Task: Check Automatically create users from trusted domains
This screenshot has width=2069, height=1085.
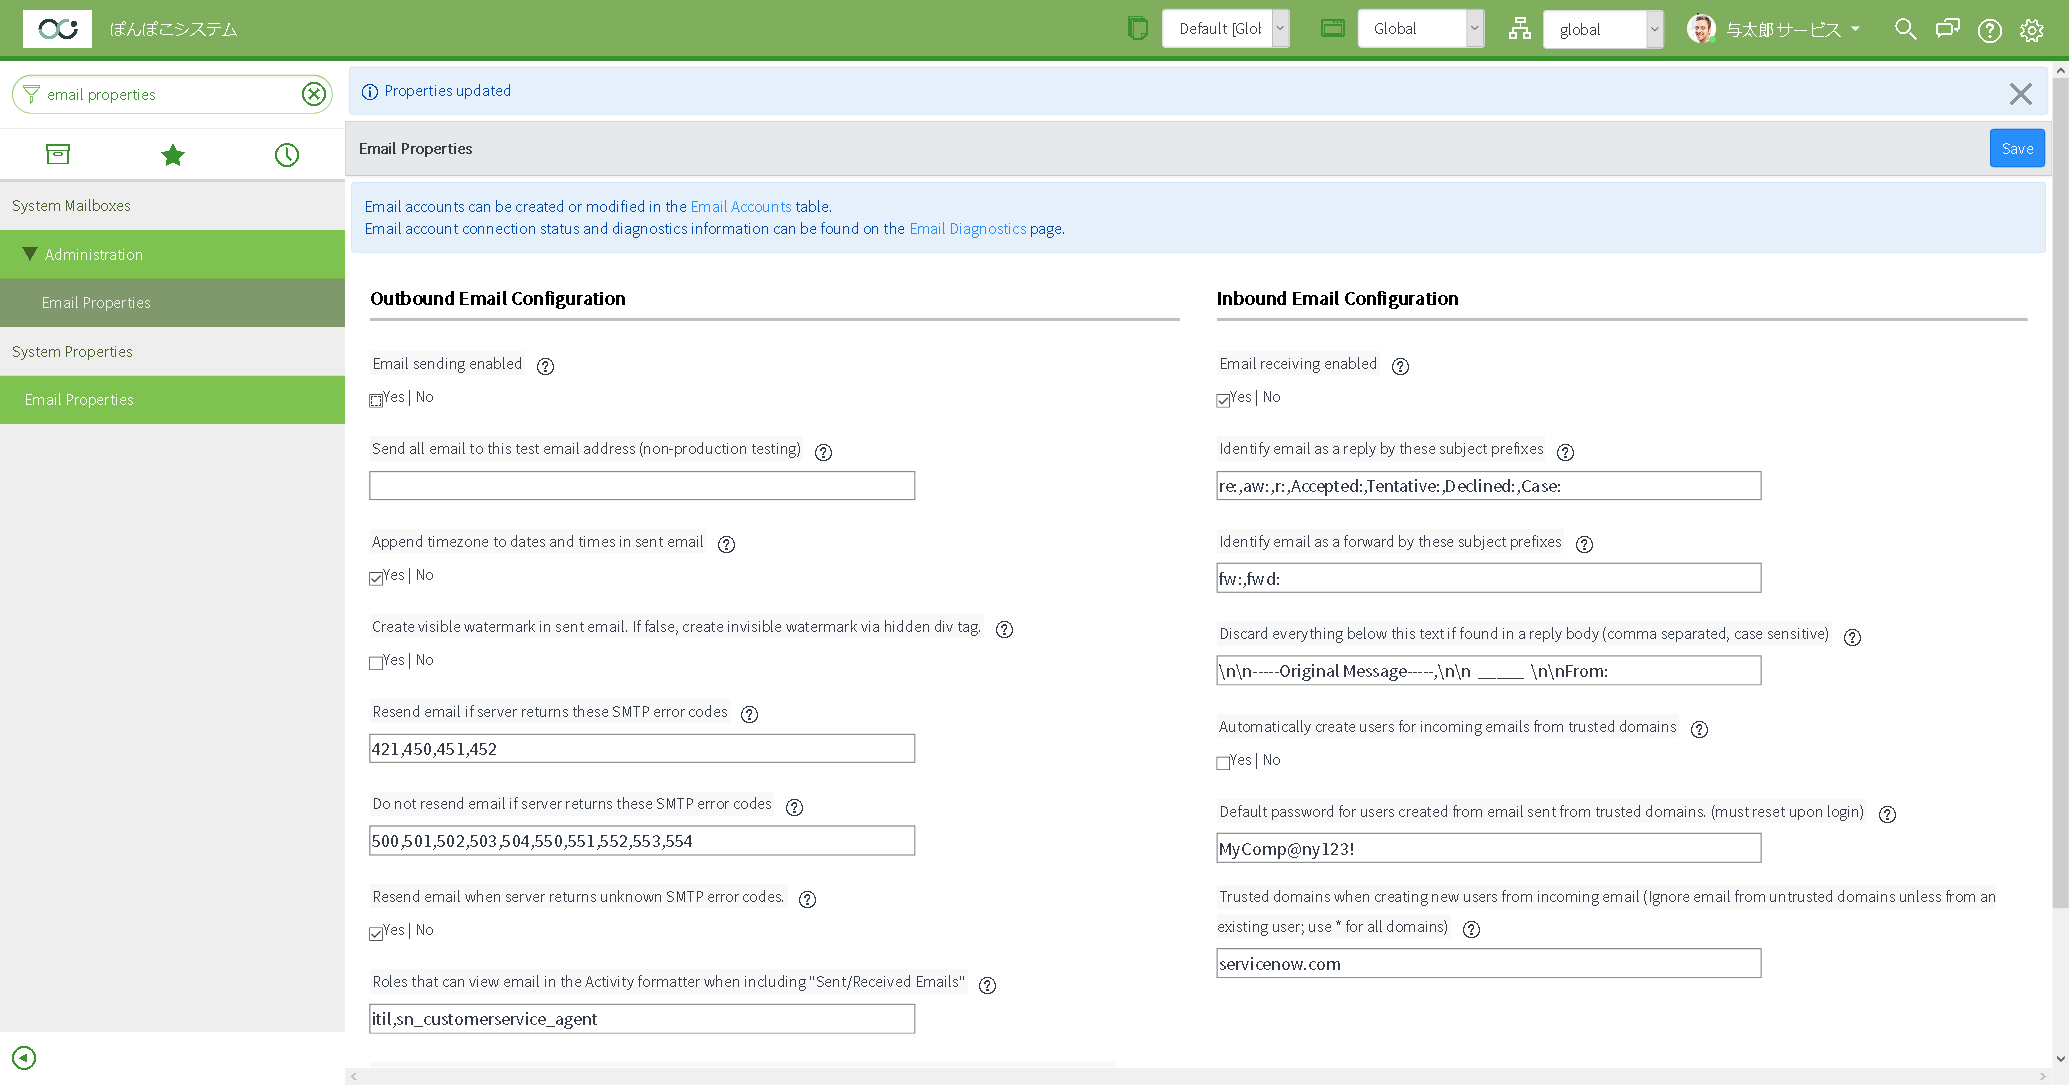Action: click(x=1222, y=762)
